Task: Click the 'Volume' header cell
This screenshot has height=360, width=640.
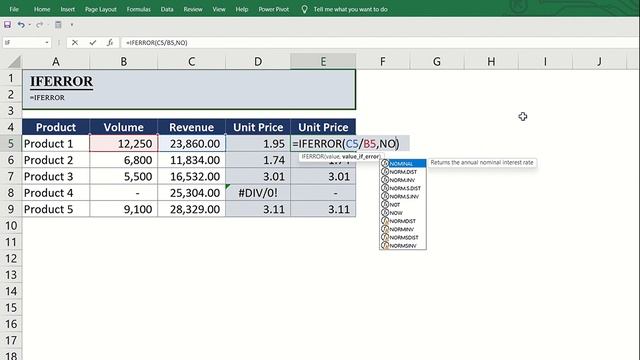Action: pos(123,127)
